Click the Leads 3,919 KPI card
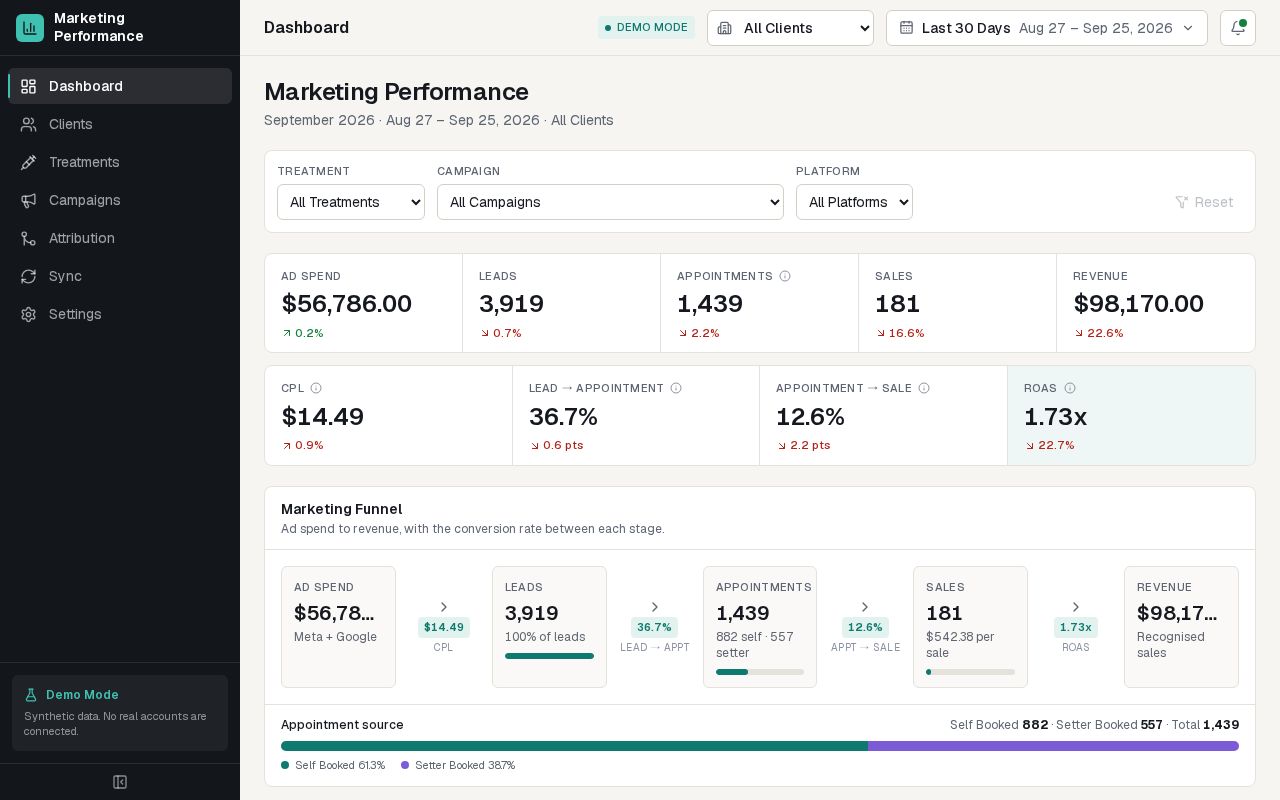 (562, 303)
